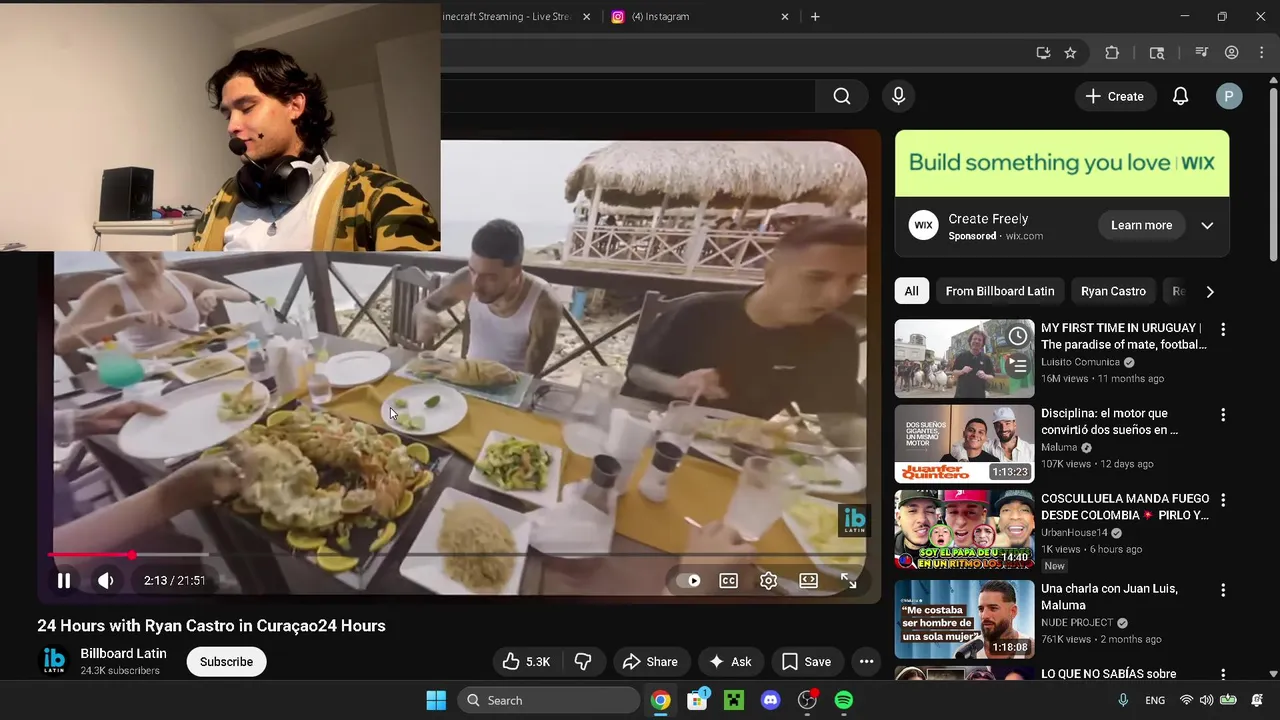Share the video
This screenshot has height=720, width=1280.
click(x=650, y=661)
